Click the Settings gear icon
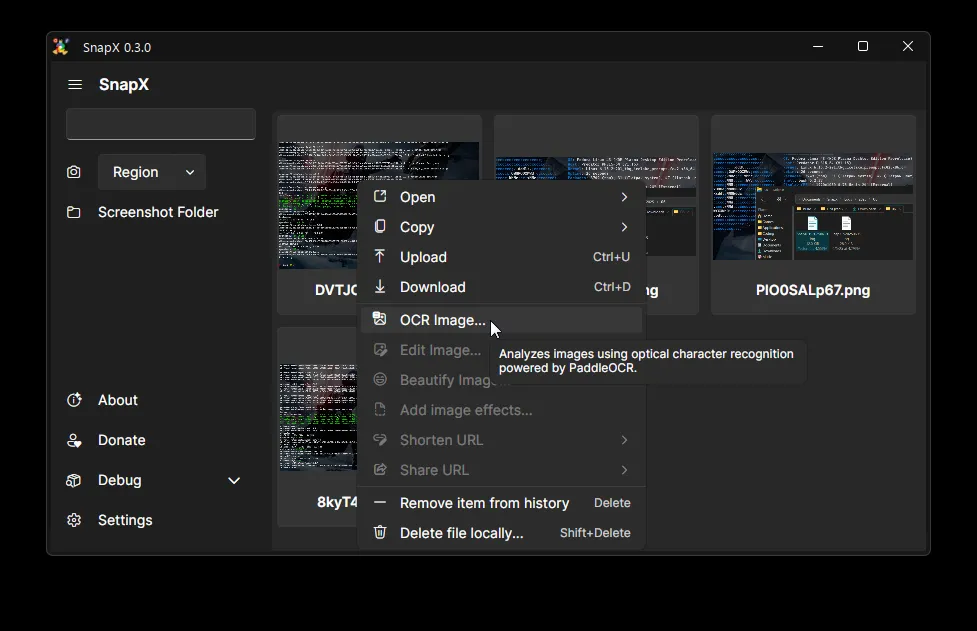The height and width of the screenshot is (631, 977). tap(74, 520)
